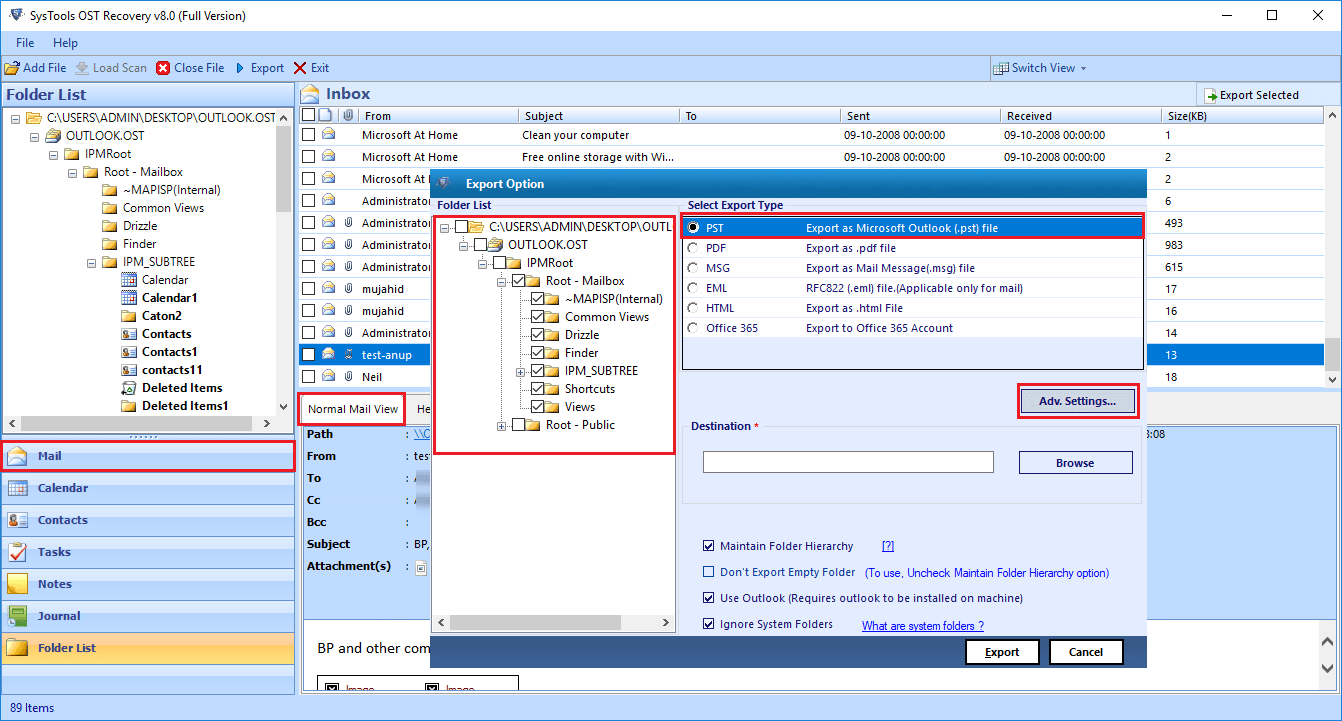This screenshot has height=721, width=1342.
Task: Select Deleted Items folder in left tree
Action: tap(182, 388)
